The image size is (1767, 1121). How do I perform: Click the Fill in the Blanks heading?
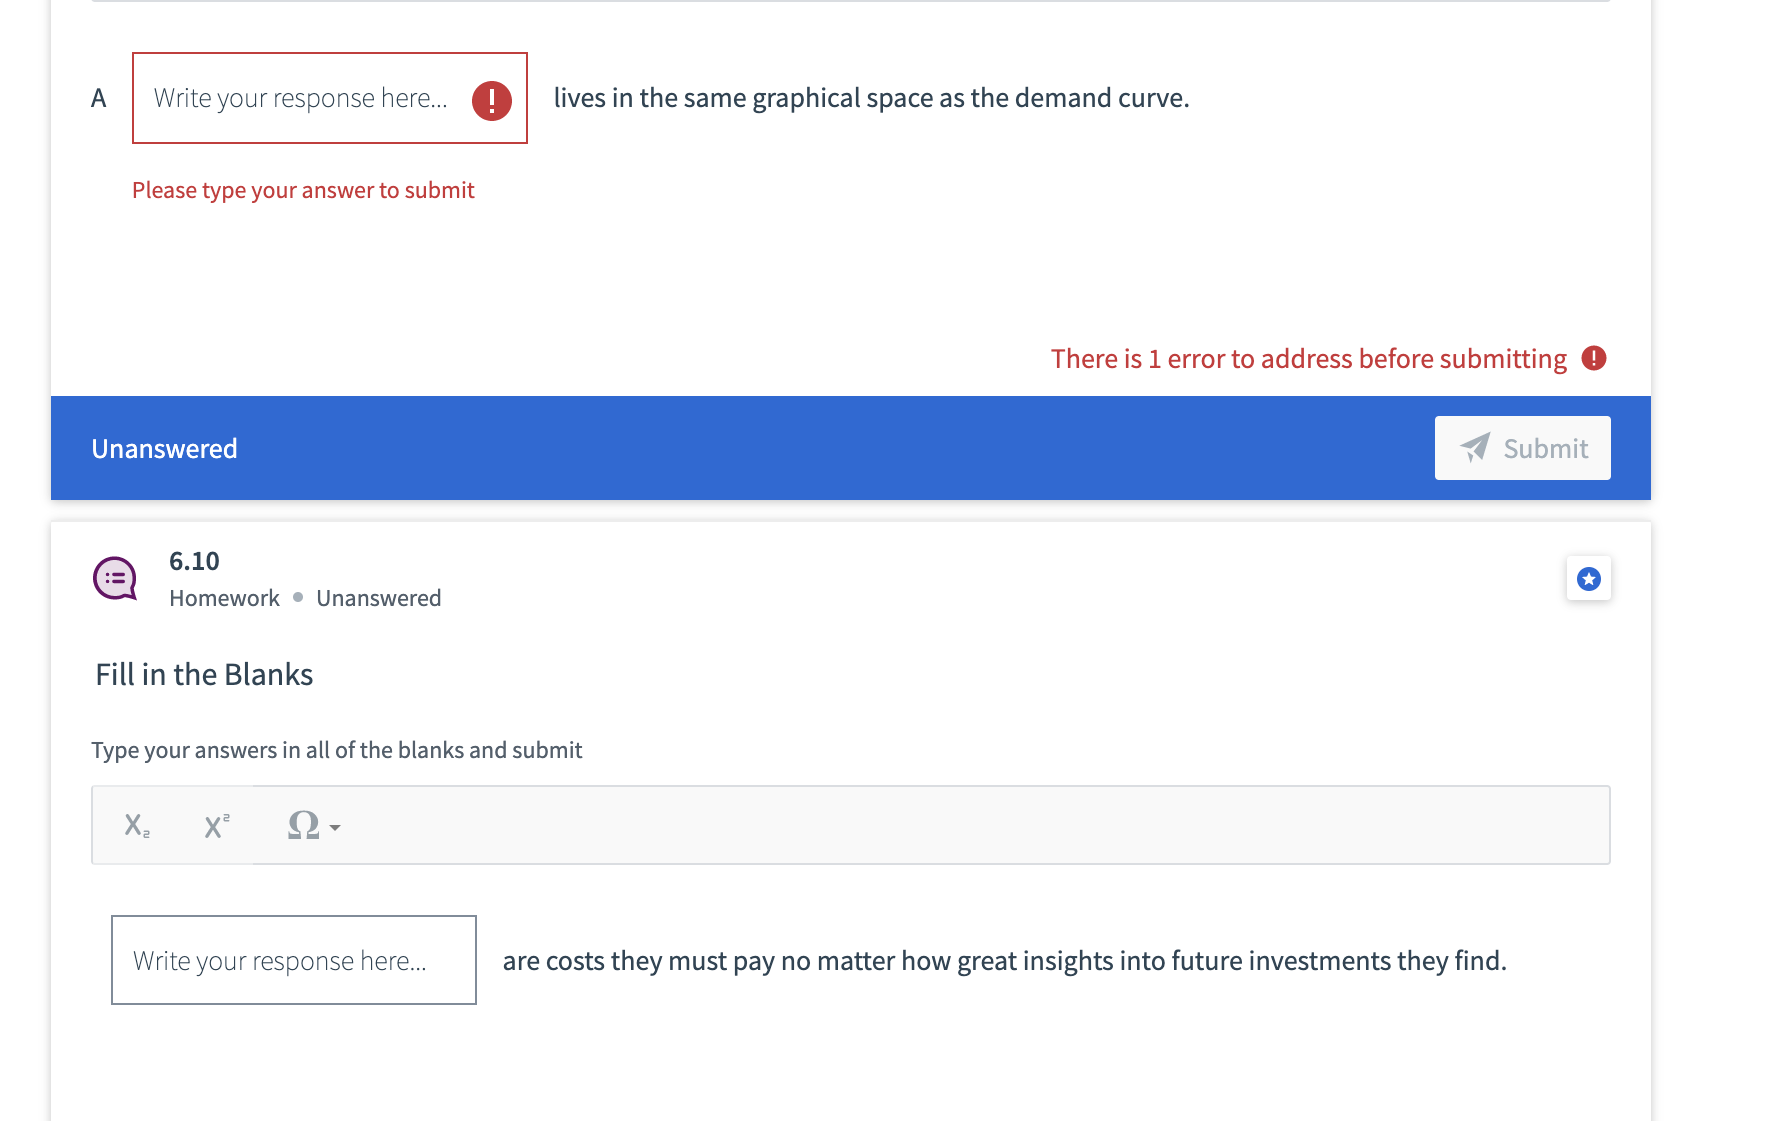pyautogui.click(x=202, y=674)
